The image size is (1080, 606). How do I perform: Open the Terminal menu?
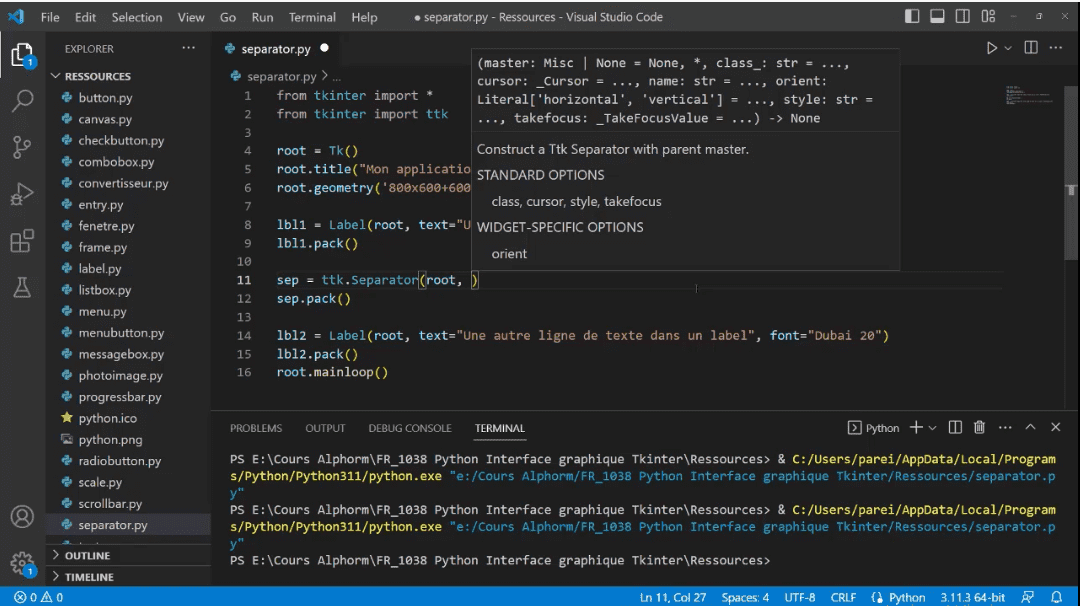[x=311, y=16]
